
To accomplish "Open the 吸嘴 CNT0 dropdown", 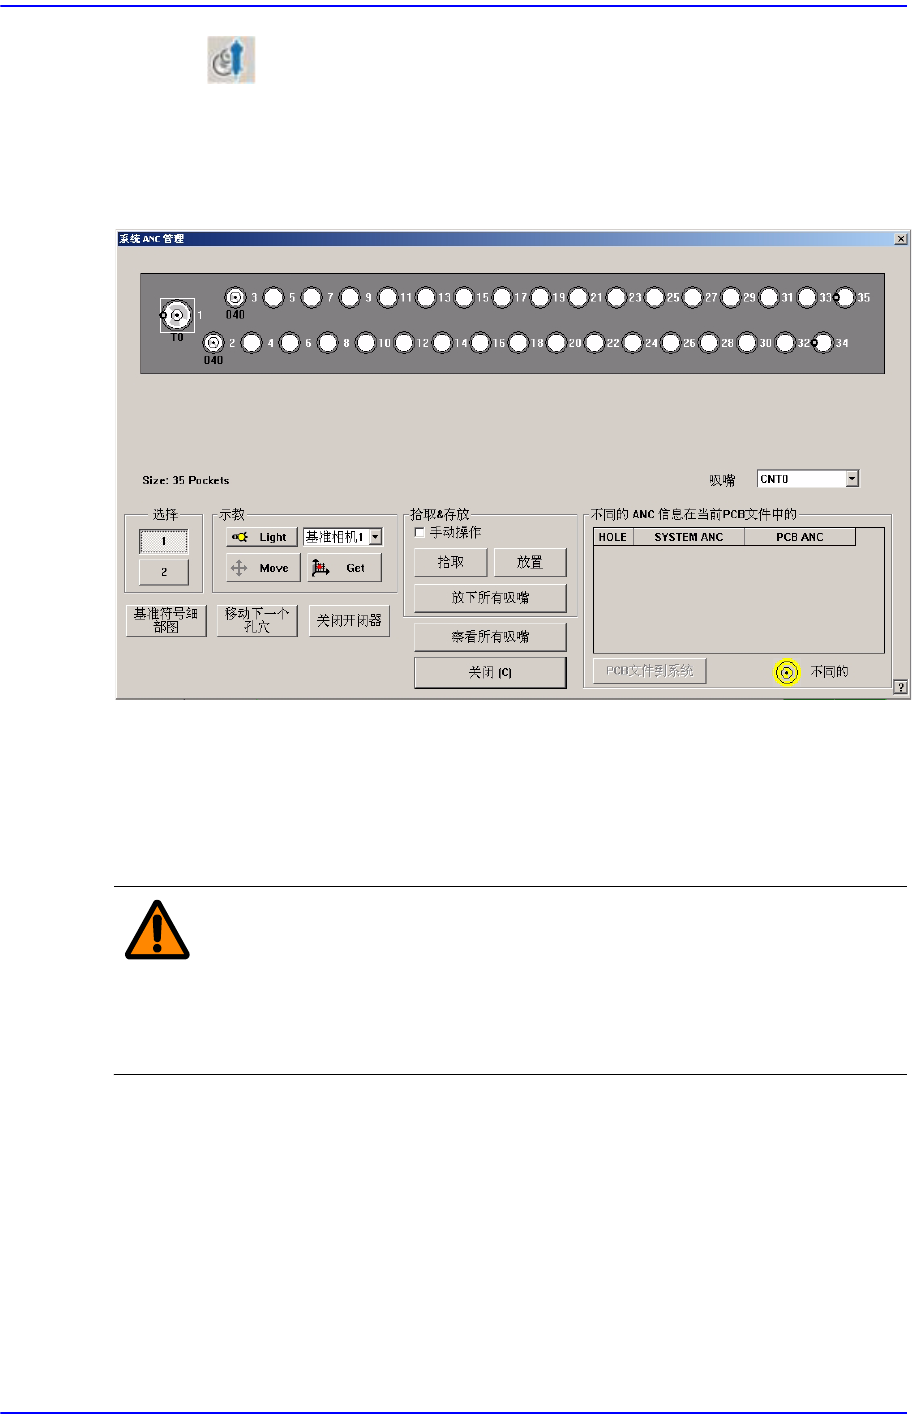I will point(852,479).
